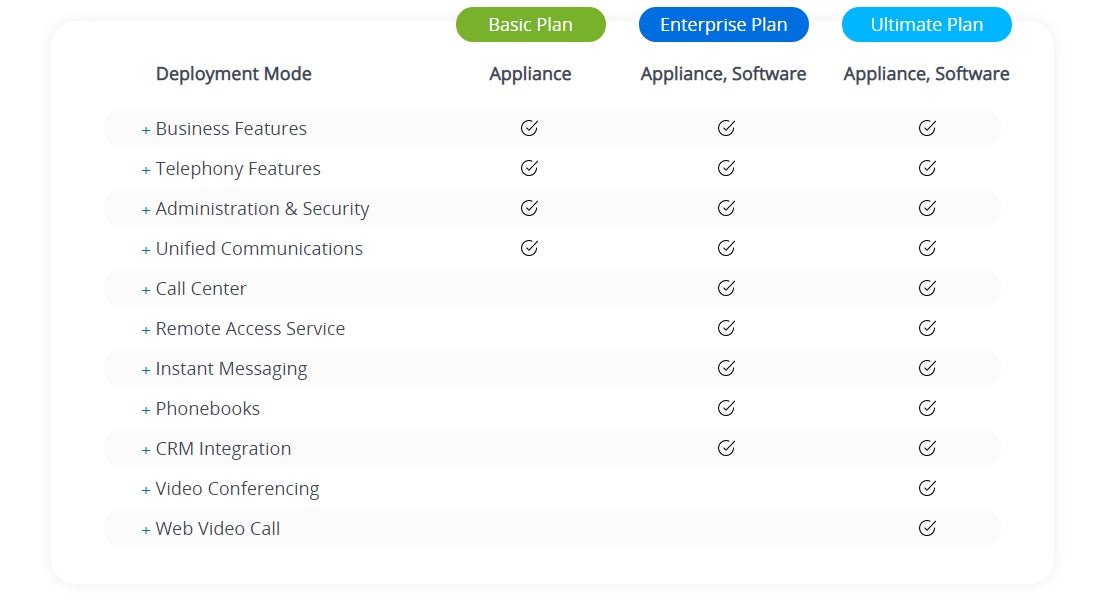Click the Appliance deployment mode label
The width and height of the screenshot is (1111, 613).
530,73
